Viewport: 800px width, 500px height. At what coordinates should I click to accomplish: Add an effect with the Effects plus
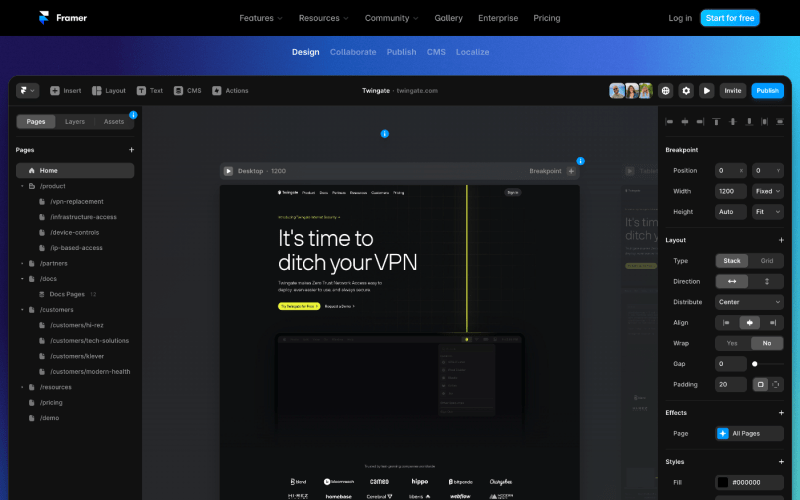point(781,412)
